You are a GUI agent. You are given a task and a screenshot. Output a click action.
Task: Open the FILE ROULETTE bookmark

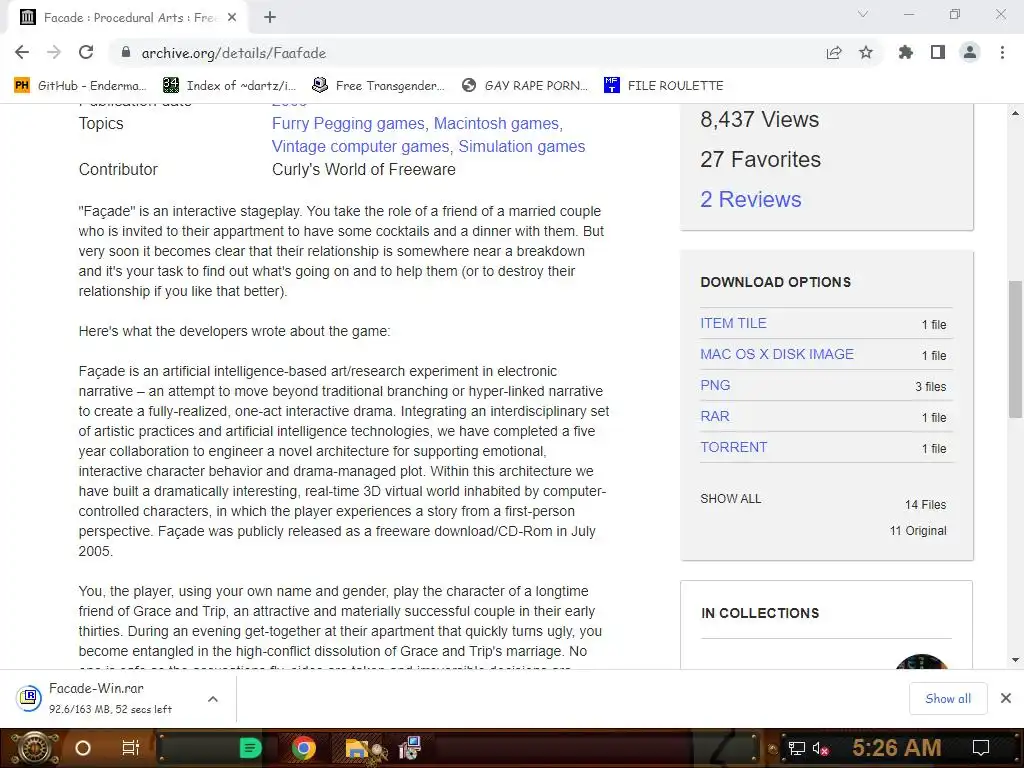tap(664, 86)
